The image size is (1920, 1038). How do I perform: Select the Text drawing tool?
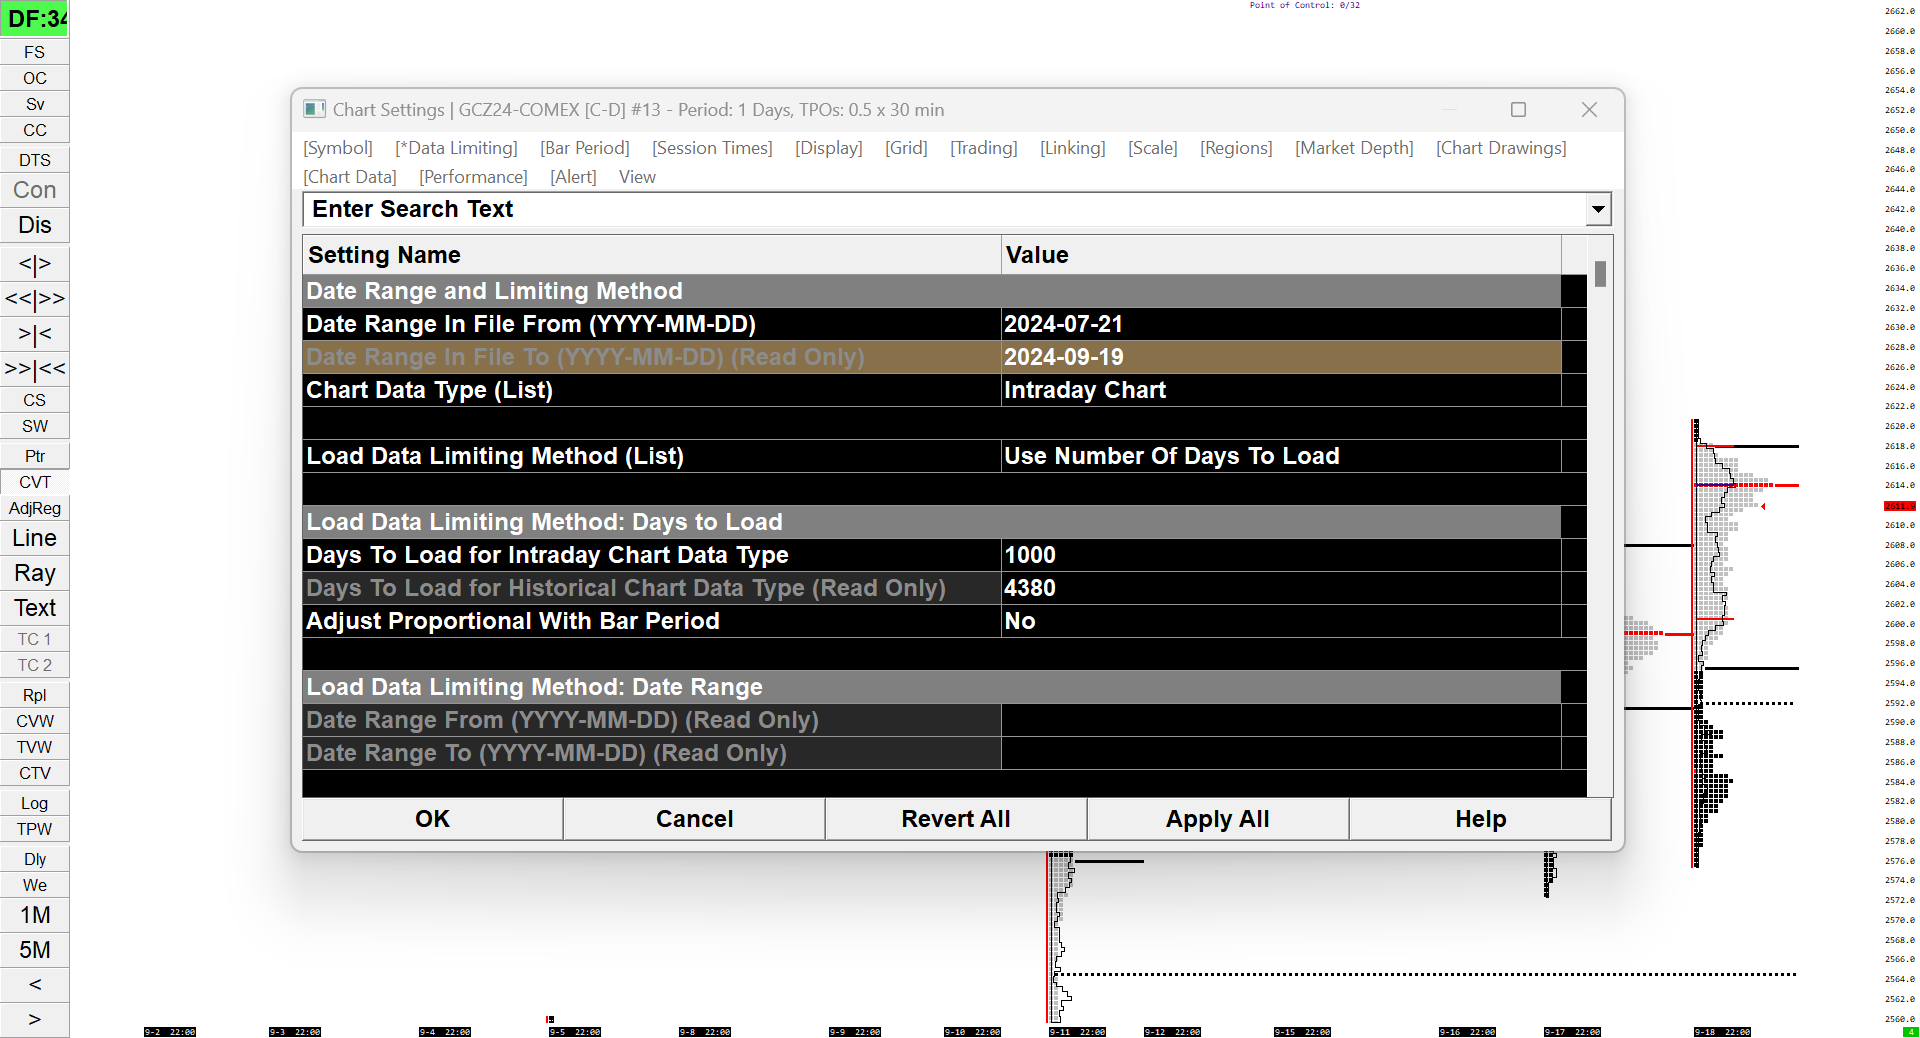pos(34,608)
